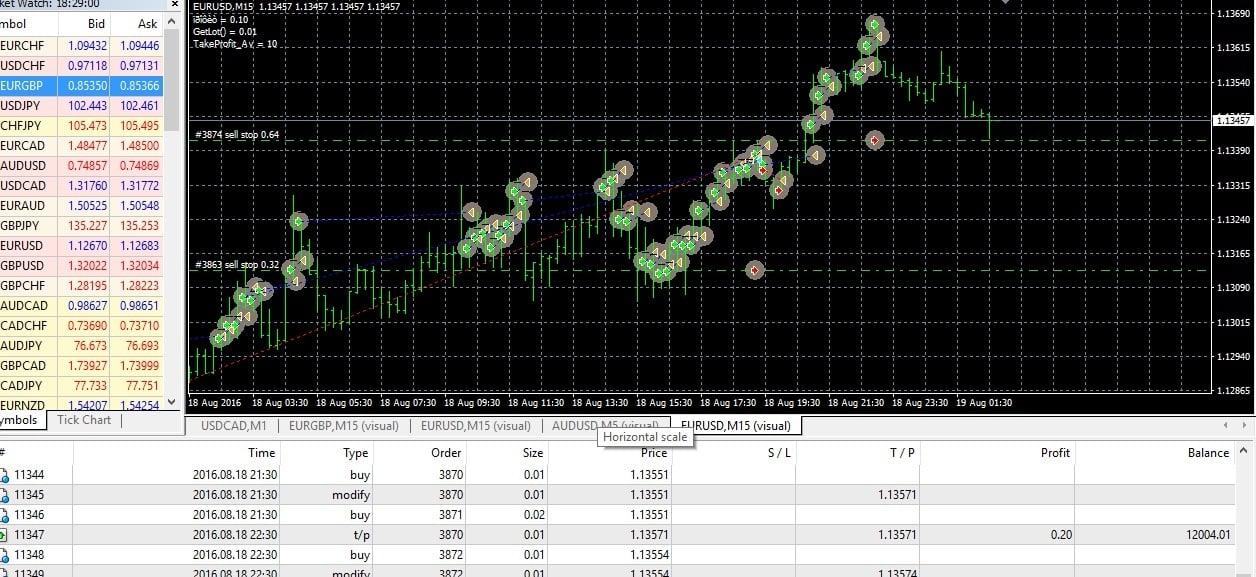Click the scroll-up arrow in Market Watch
Image resolution: width=1256 pixels, height=577 pixels.
click(x=170, y=22)
